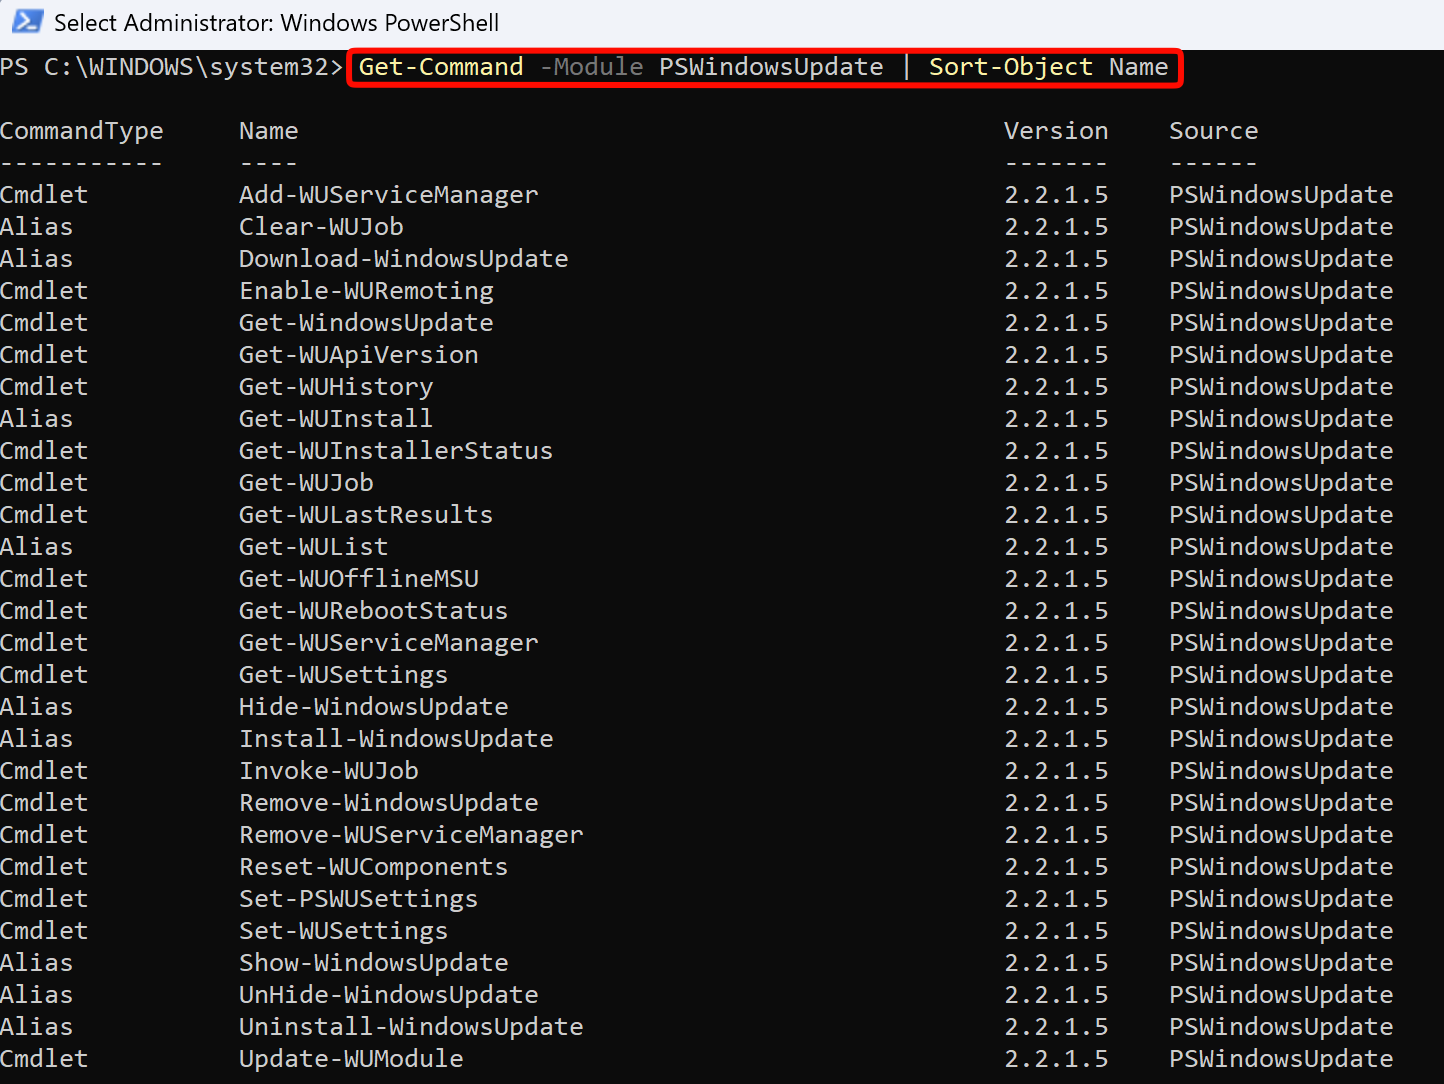Click source 'PSWindowsUpdate' in the Get-WUOfflineMSU row

point(1281,579)
